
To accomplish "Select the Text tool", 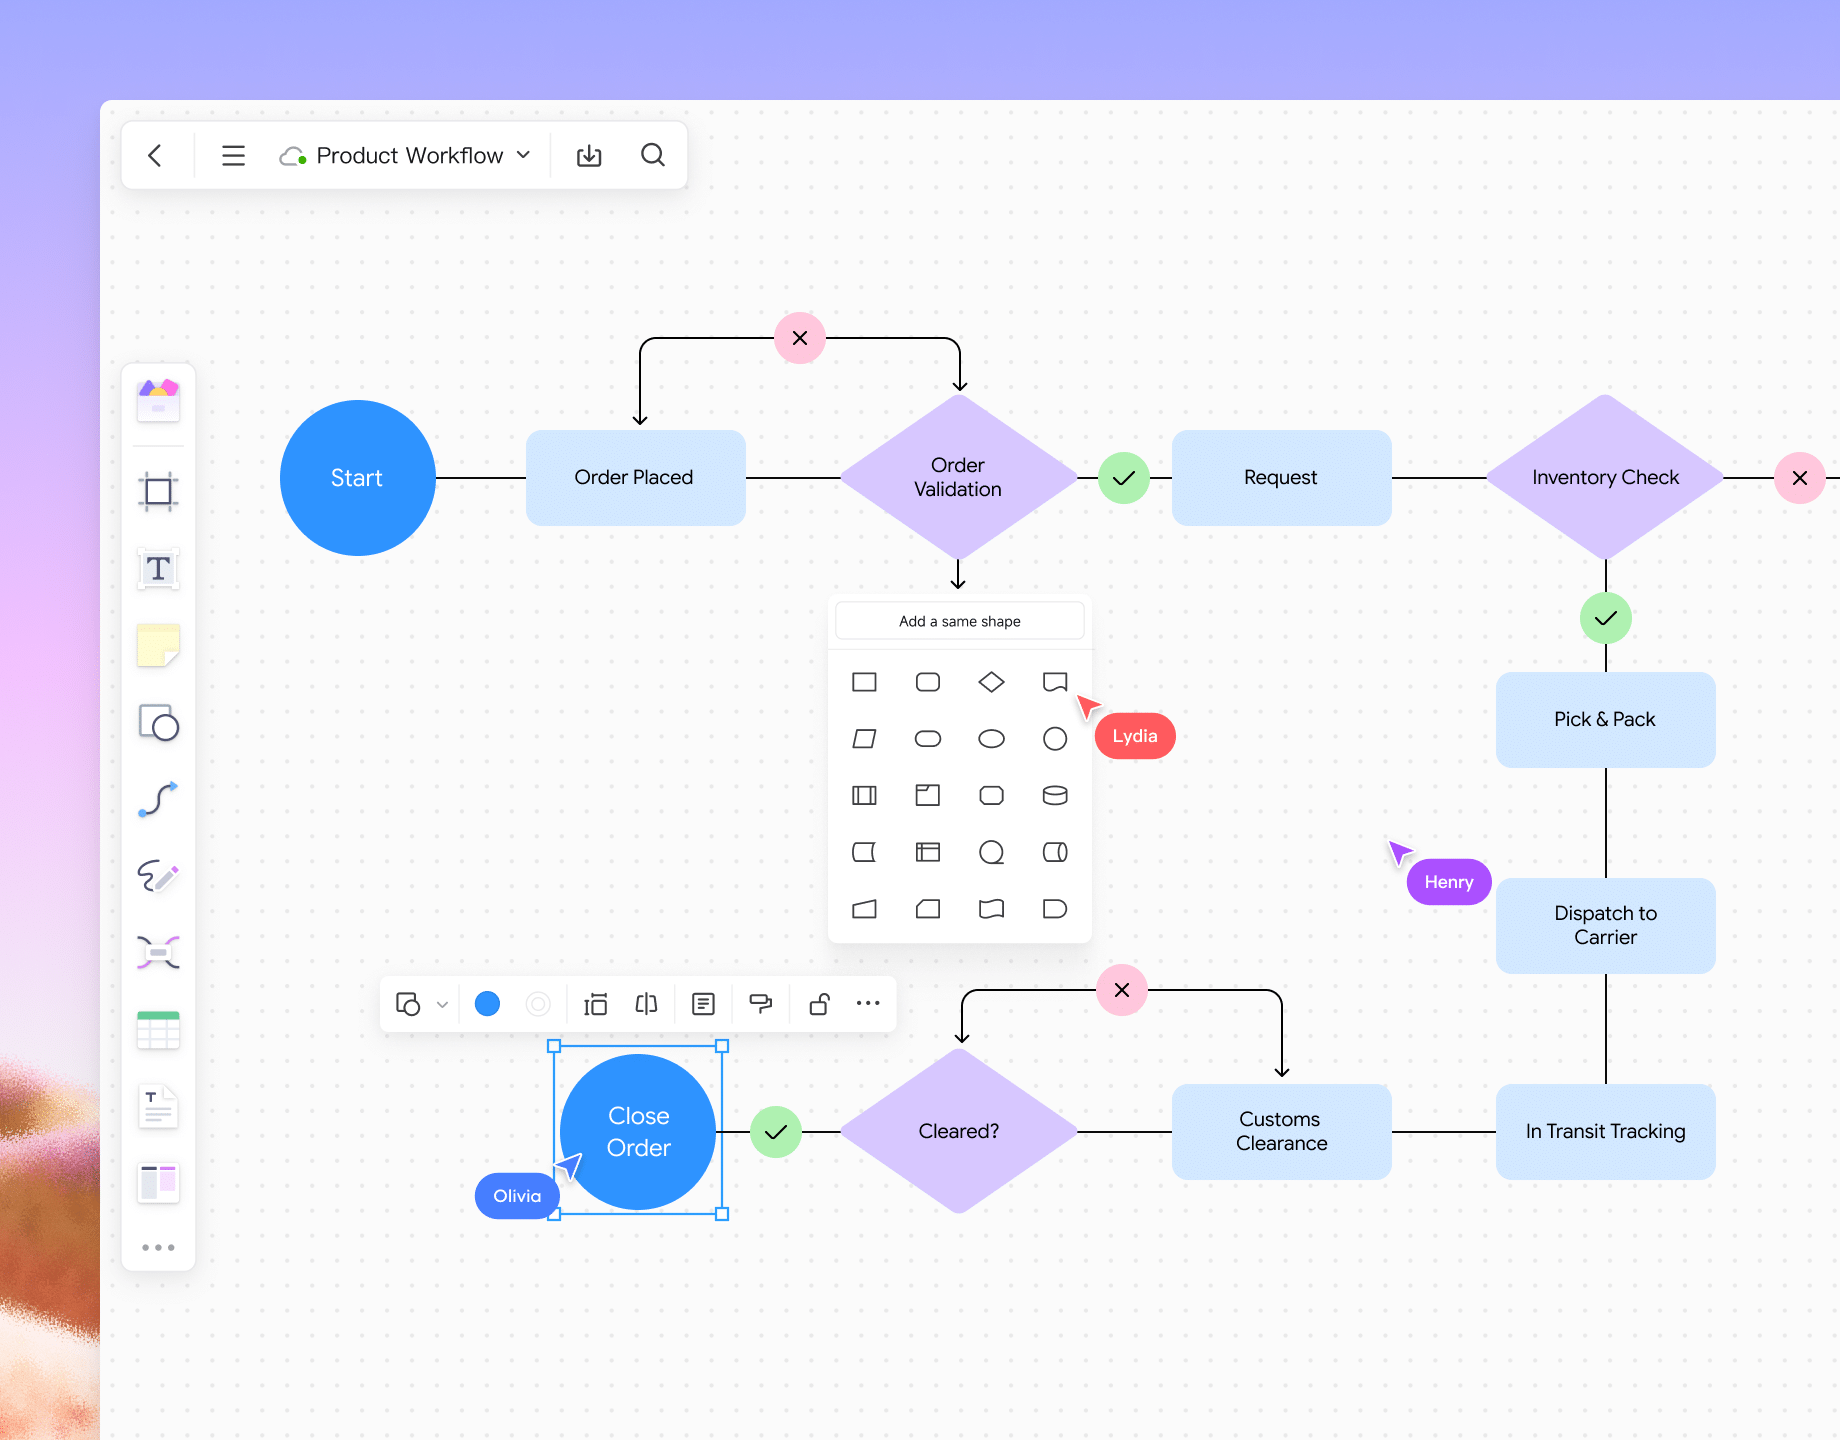I will click(x=157, y=569).
